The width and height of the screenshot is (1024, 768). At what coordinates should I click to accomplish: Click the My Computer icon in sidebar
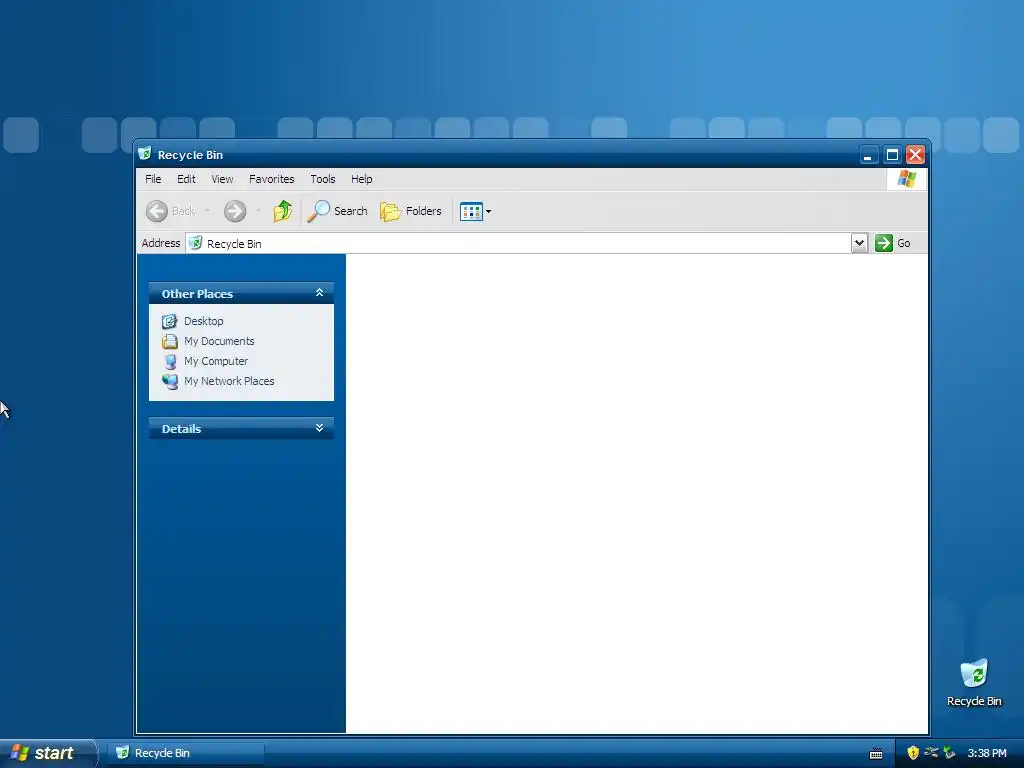pos(170,361)
